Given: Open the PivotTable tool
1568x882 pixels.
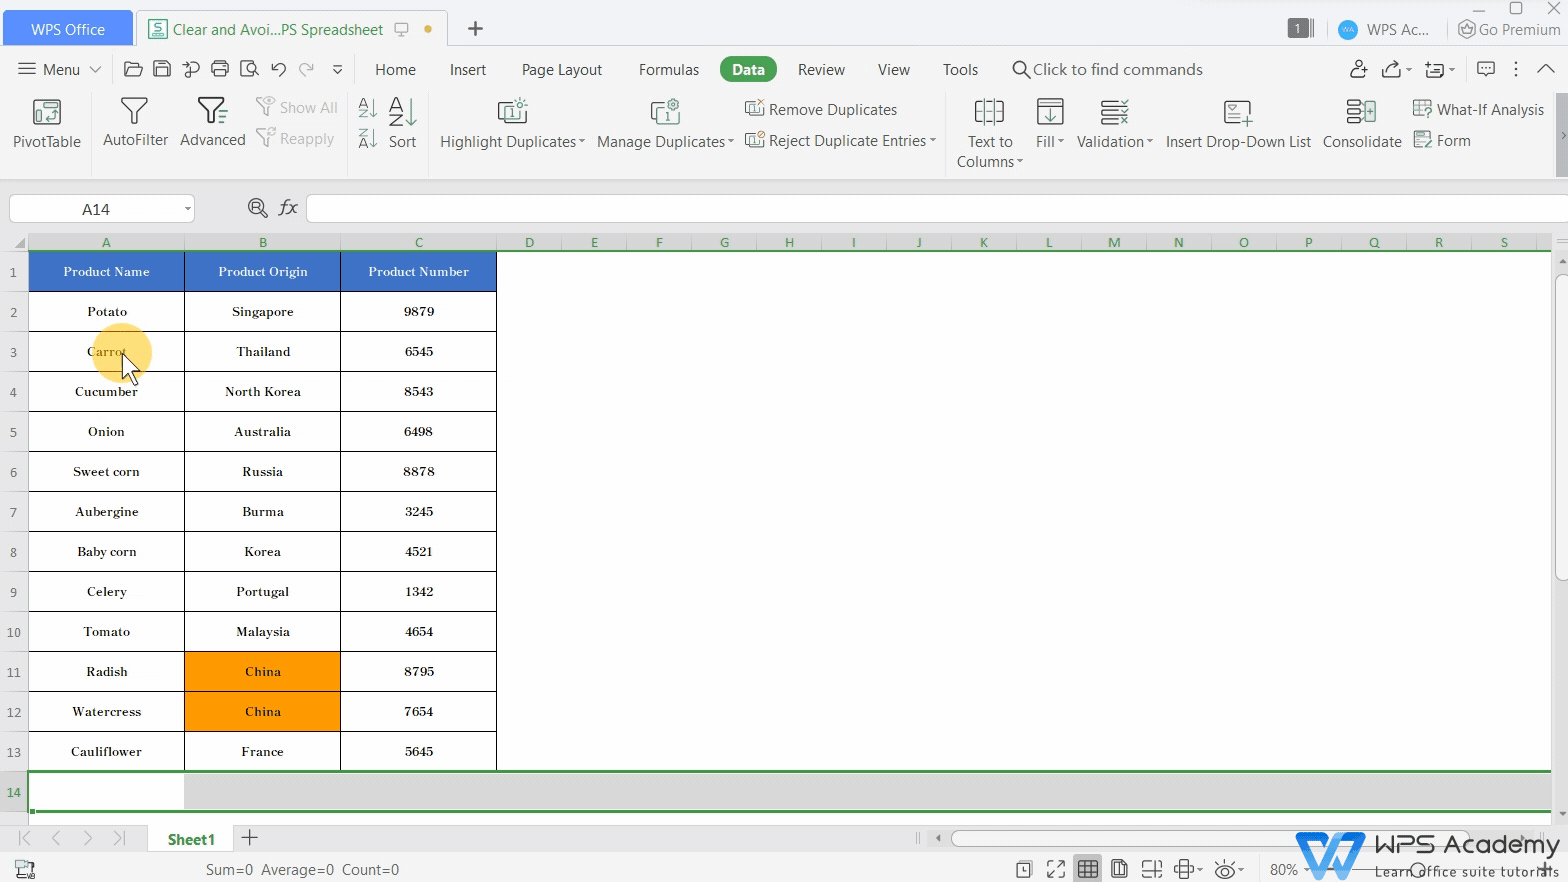Looking at the screenshot, I should coord(46,123).
